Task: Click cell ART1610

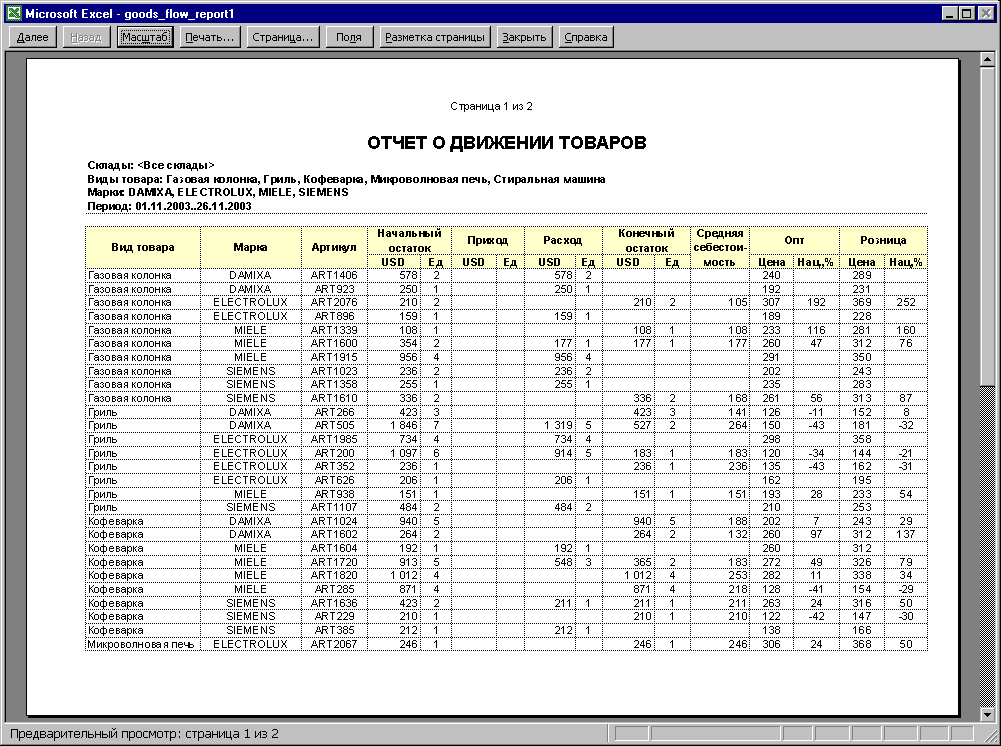Action: (334, 398)
